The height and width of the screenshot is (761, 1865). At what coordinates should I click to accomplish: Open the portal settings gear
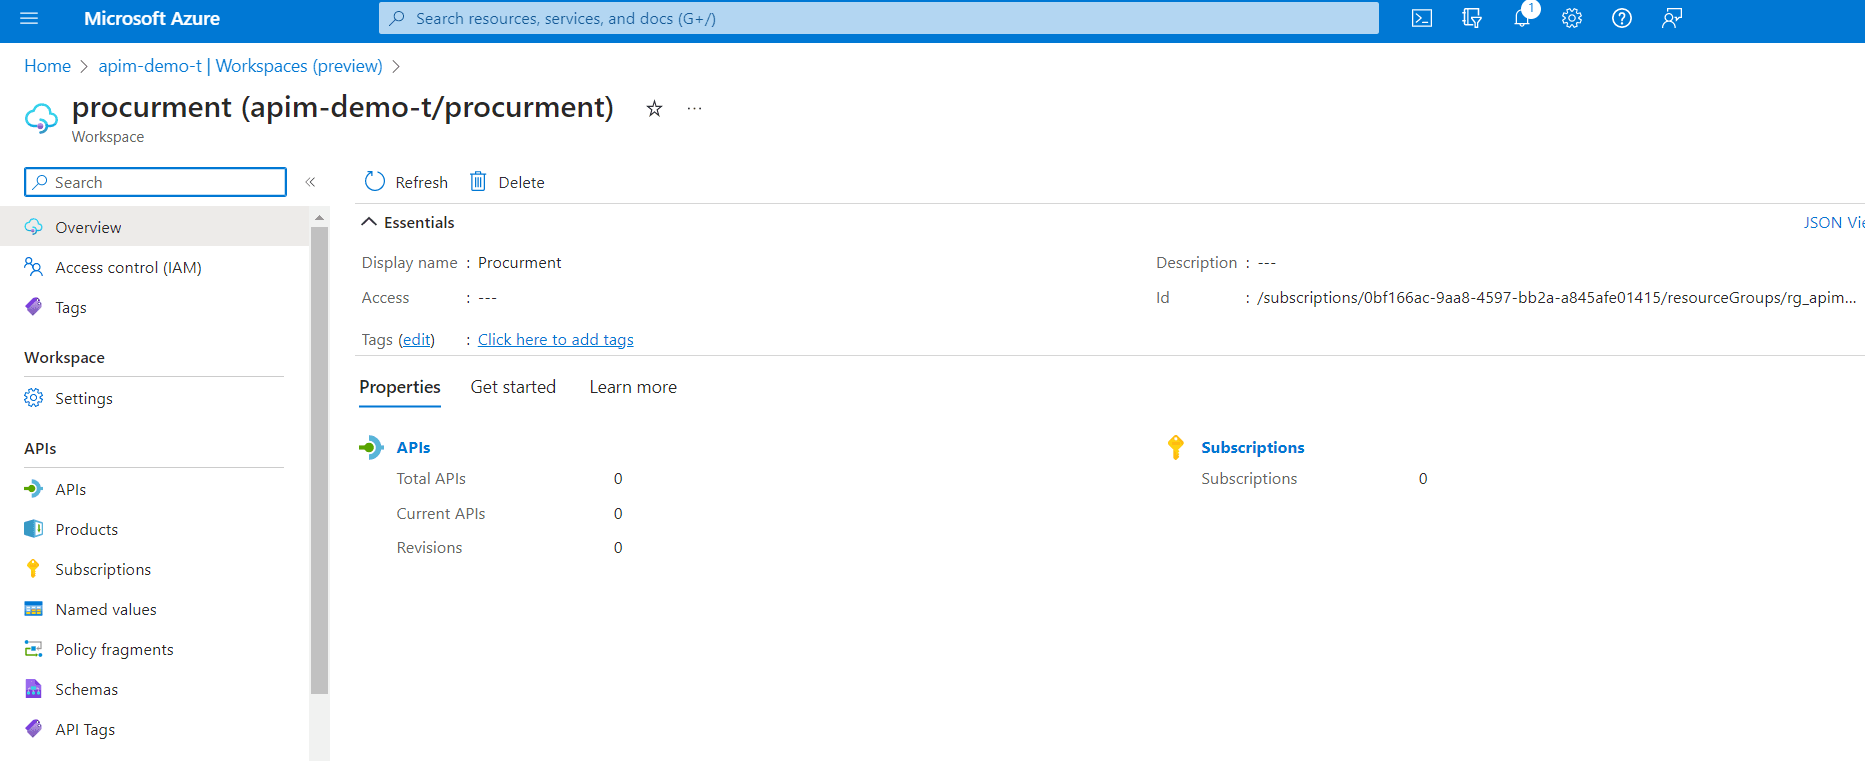click(x=1572, y=18)
